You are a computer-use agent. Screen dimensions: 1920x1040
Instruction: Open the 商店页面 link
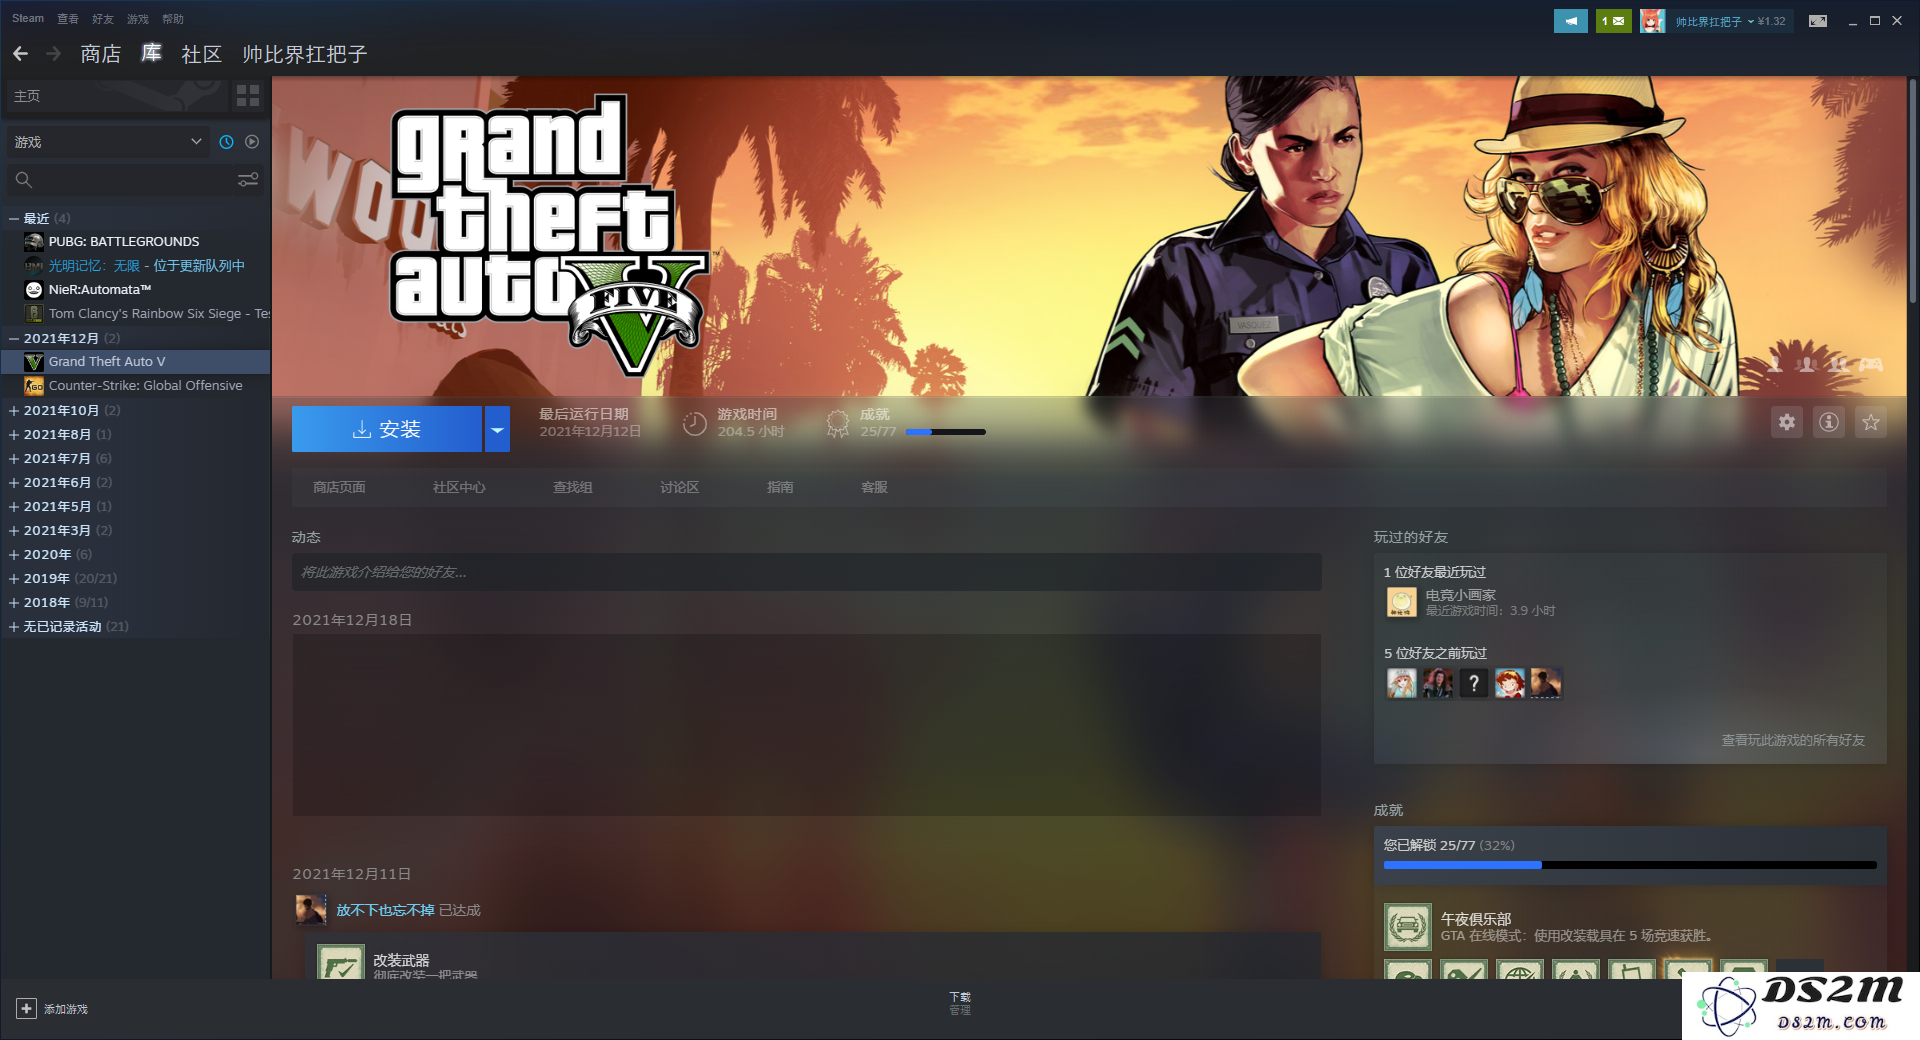tap(339, 487)
